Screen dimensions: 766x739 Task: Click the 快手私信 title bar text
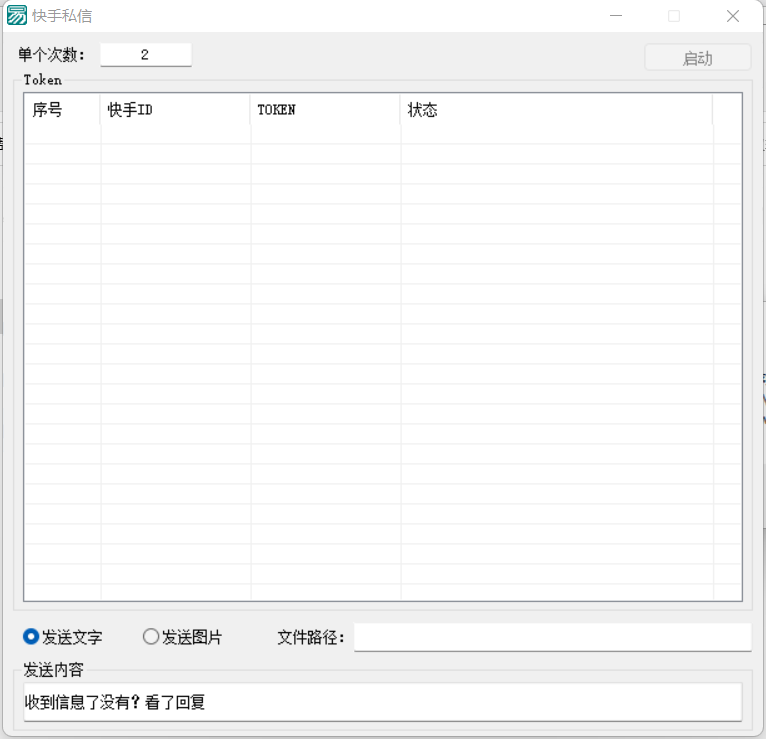62,17
